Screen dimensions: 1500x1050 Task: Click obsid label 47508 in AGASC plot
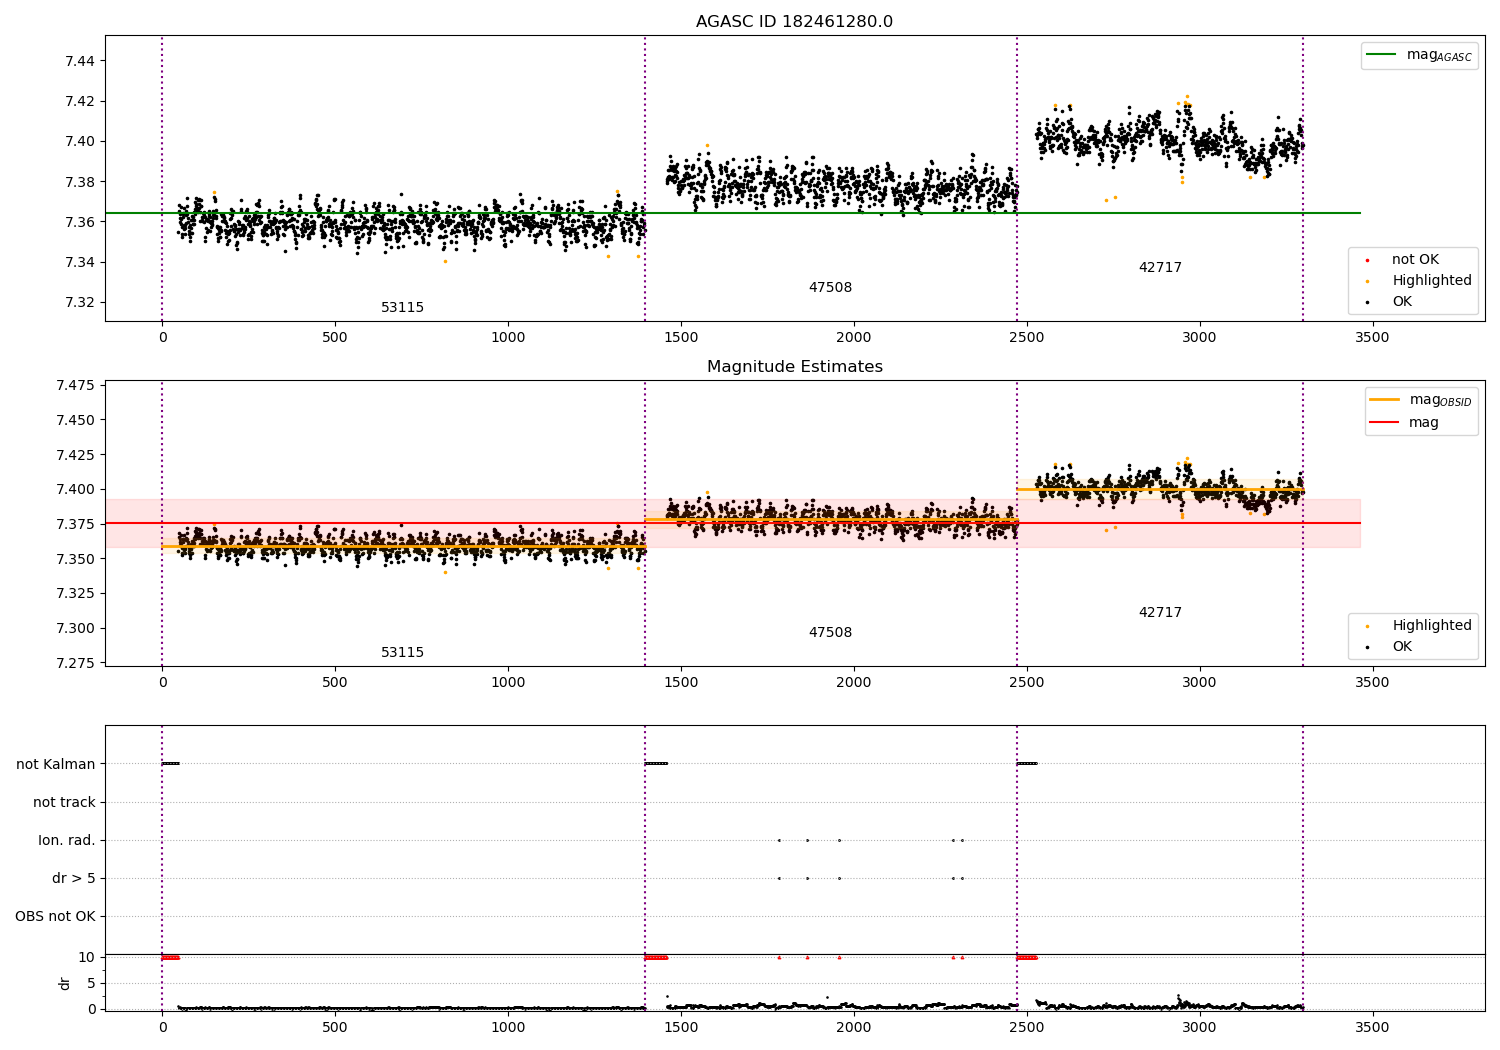coord(830,288)
